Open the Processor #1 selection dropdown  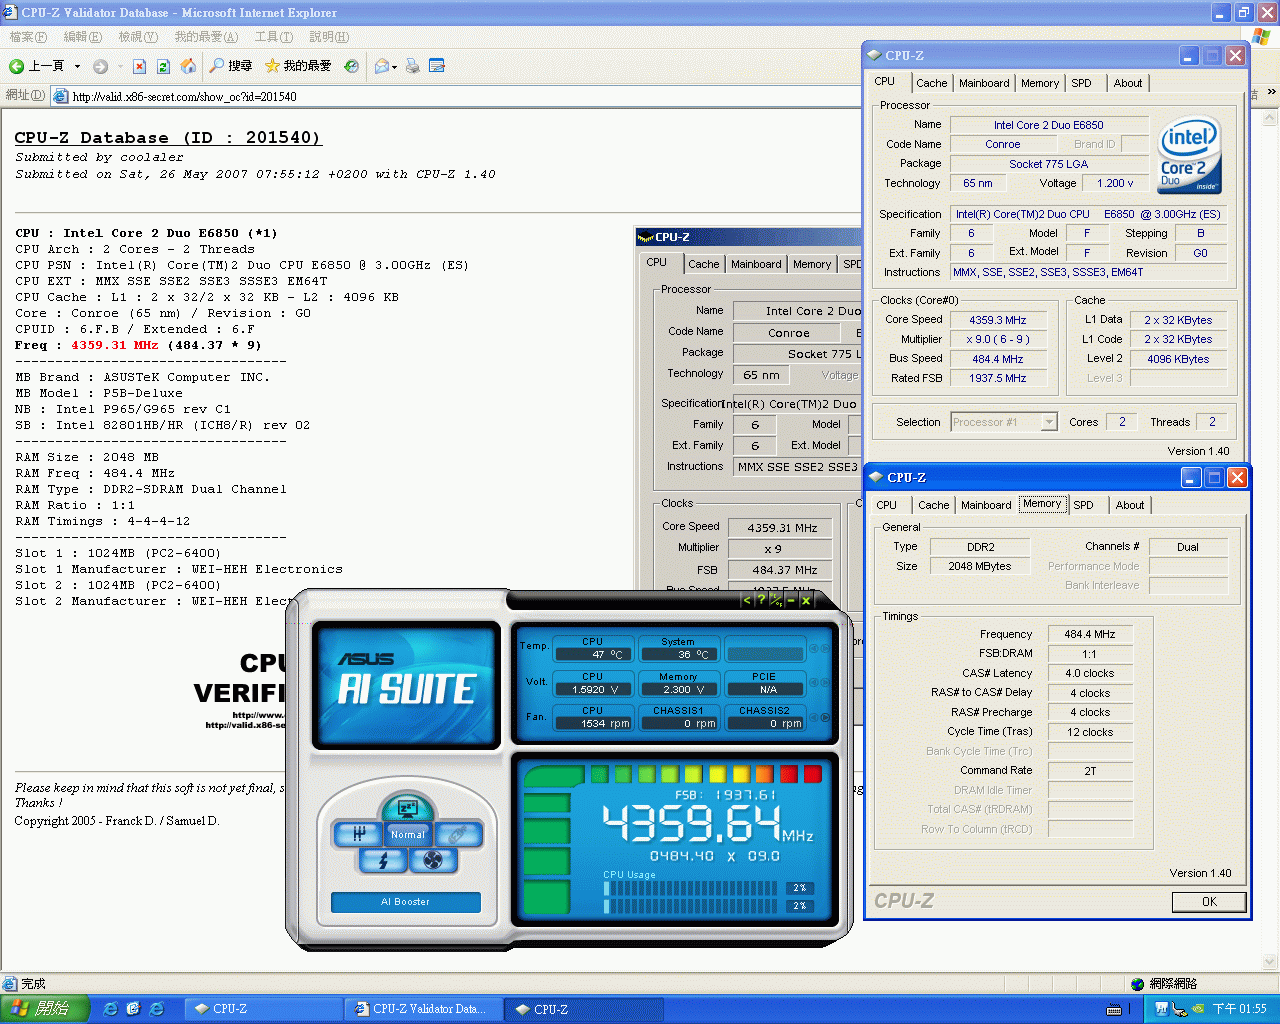pyautogui.click(x=1049, y=422)
